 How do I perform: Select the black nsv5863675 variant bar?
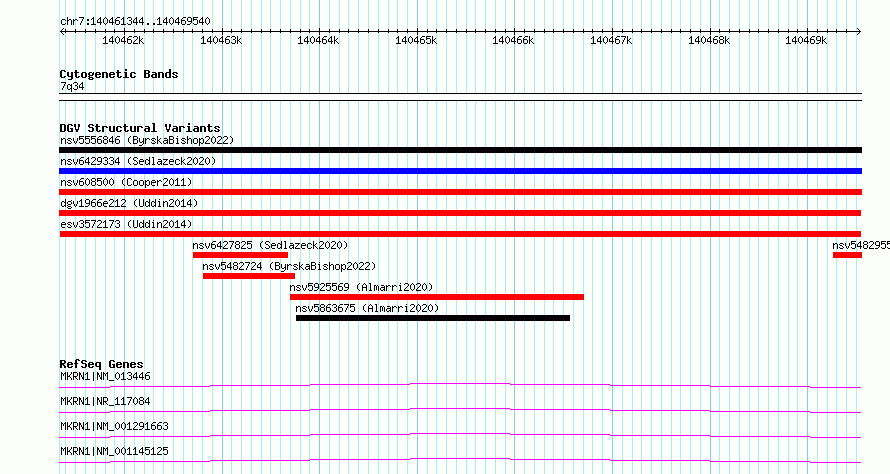click(433, 318)
